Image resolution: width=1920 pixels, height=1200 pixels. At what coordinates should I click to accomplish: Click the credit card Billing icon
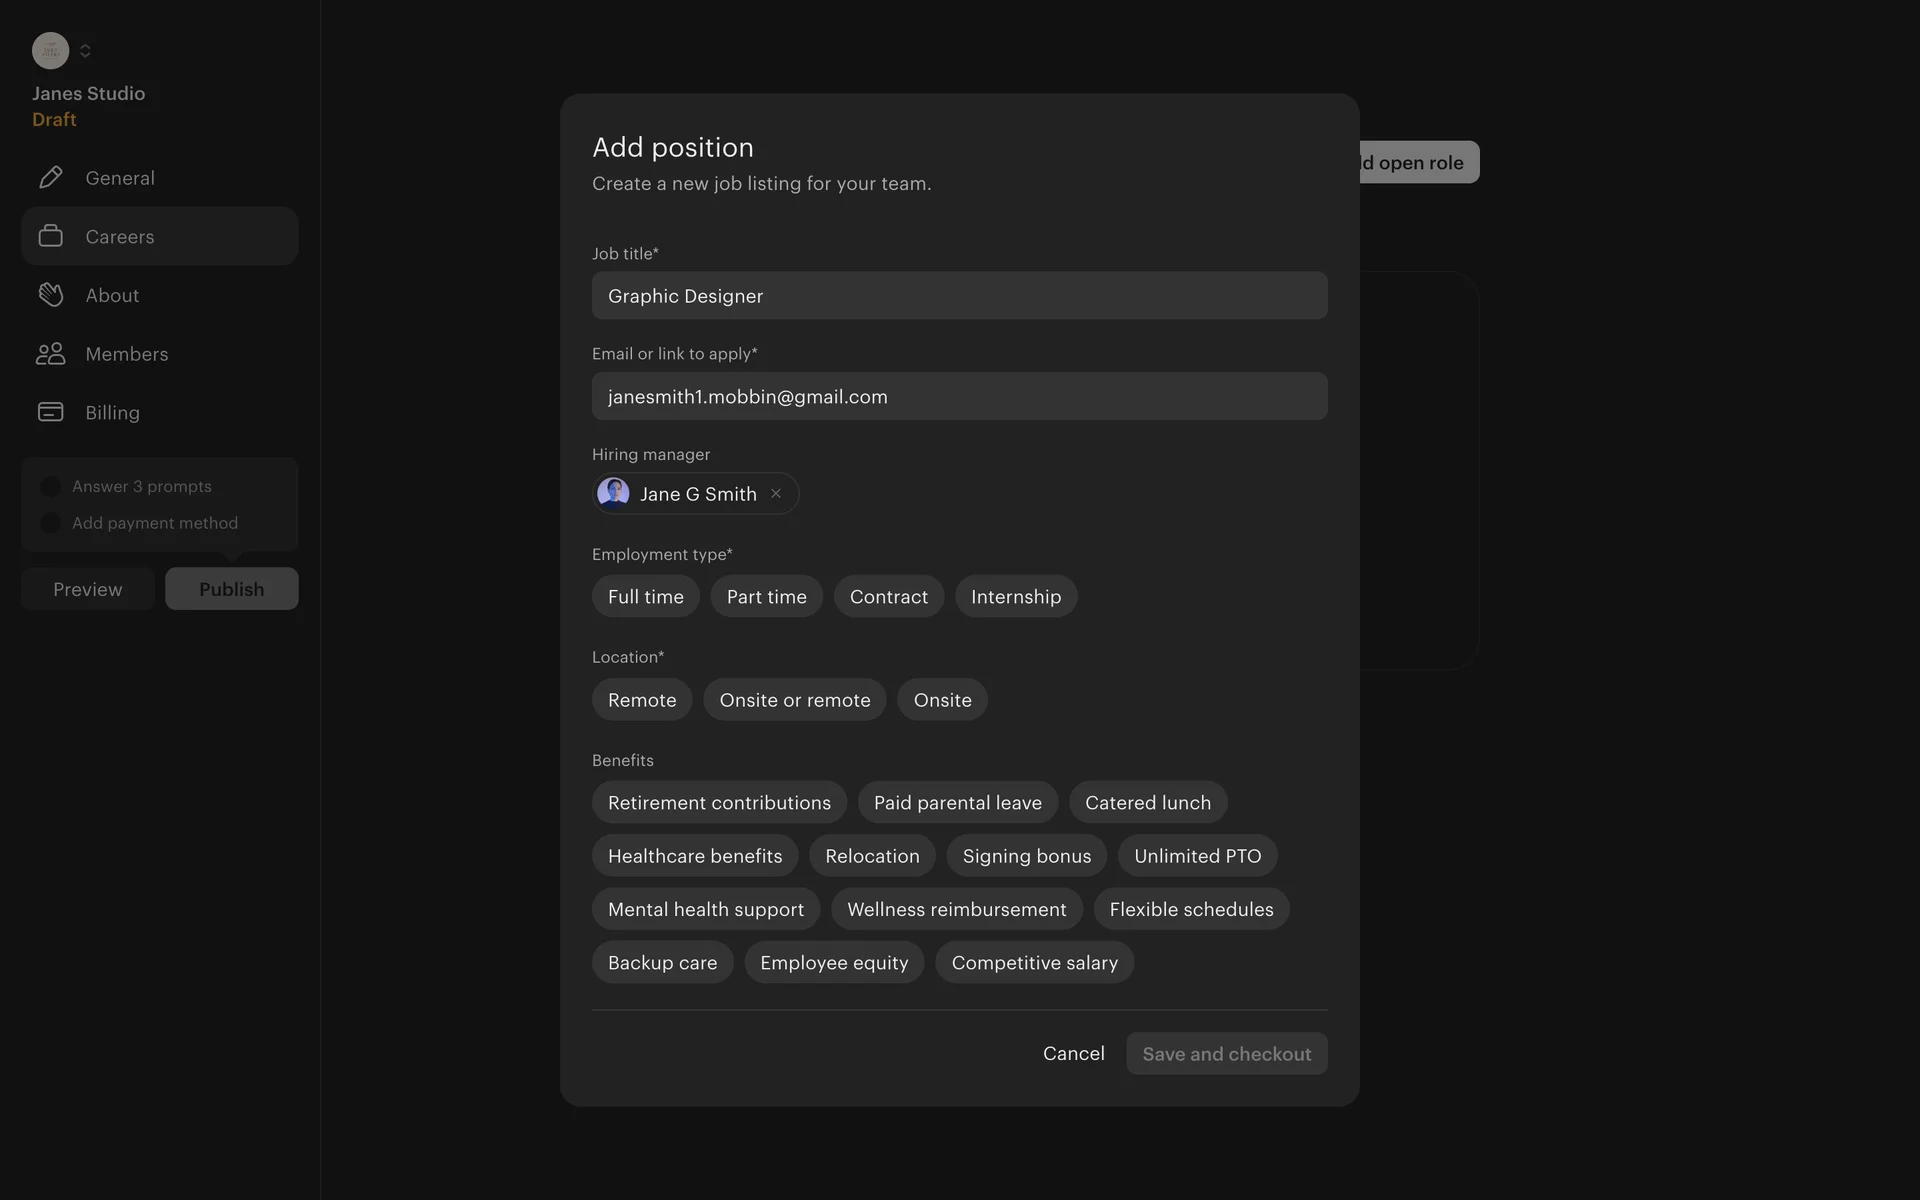point(50,412)
